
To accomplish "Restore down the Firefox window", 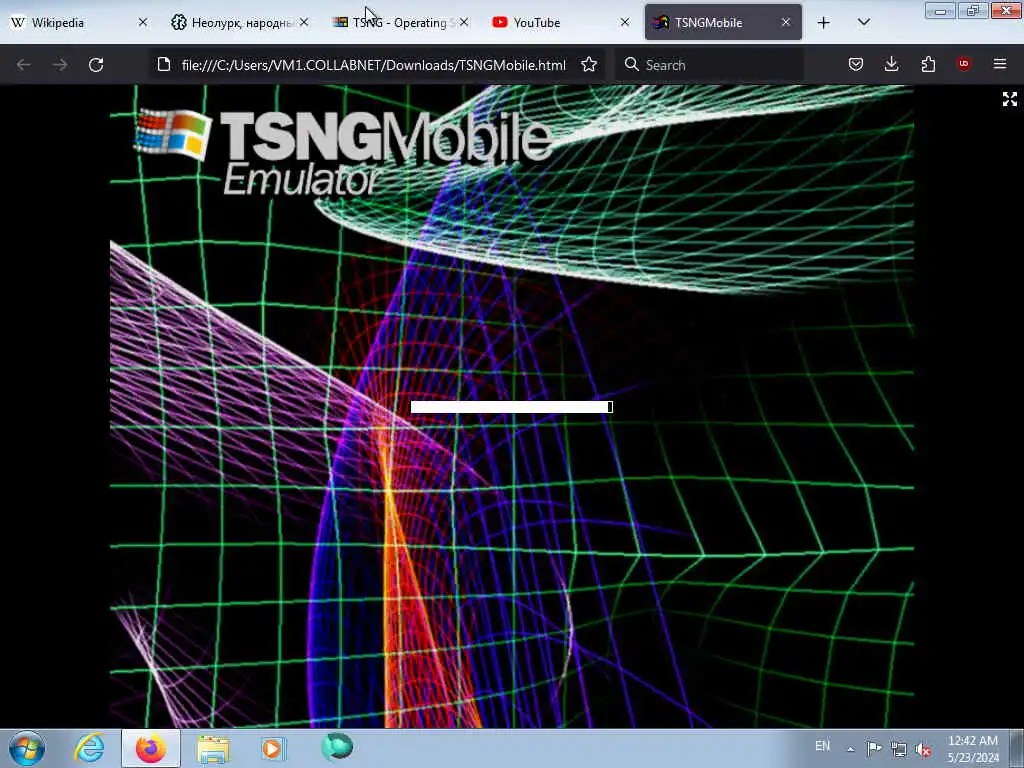I will coord(973,10).
